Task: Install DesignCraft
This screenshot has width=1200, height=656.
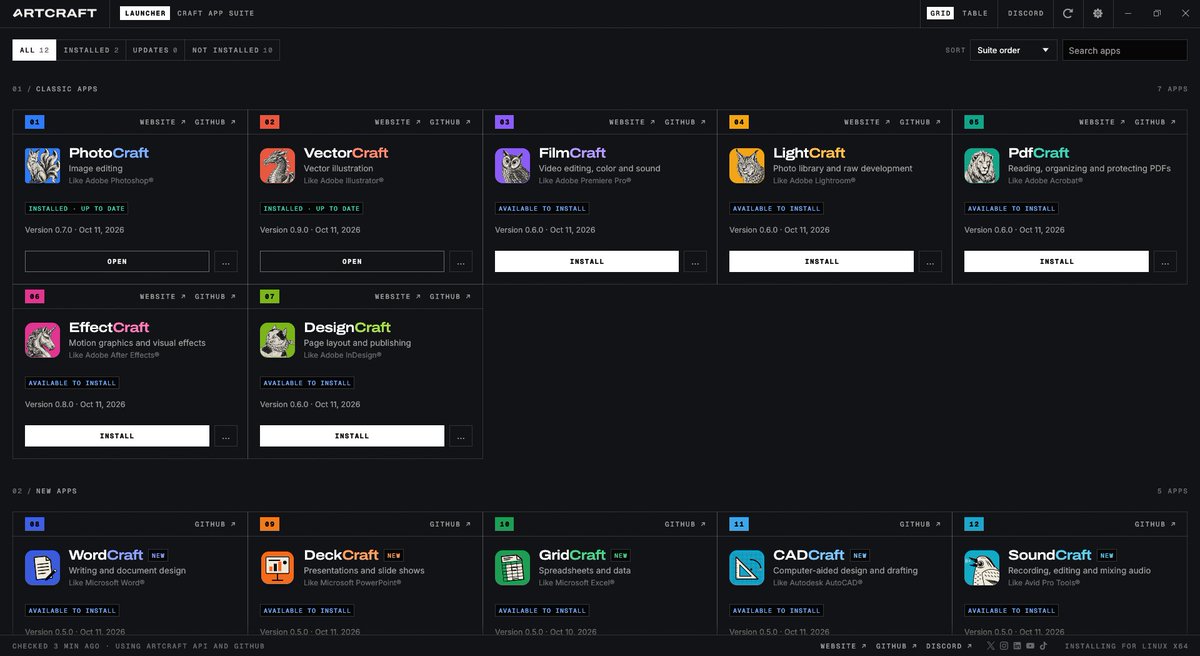Action: (x=352, y=436)
